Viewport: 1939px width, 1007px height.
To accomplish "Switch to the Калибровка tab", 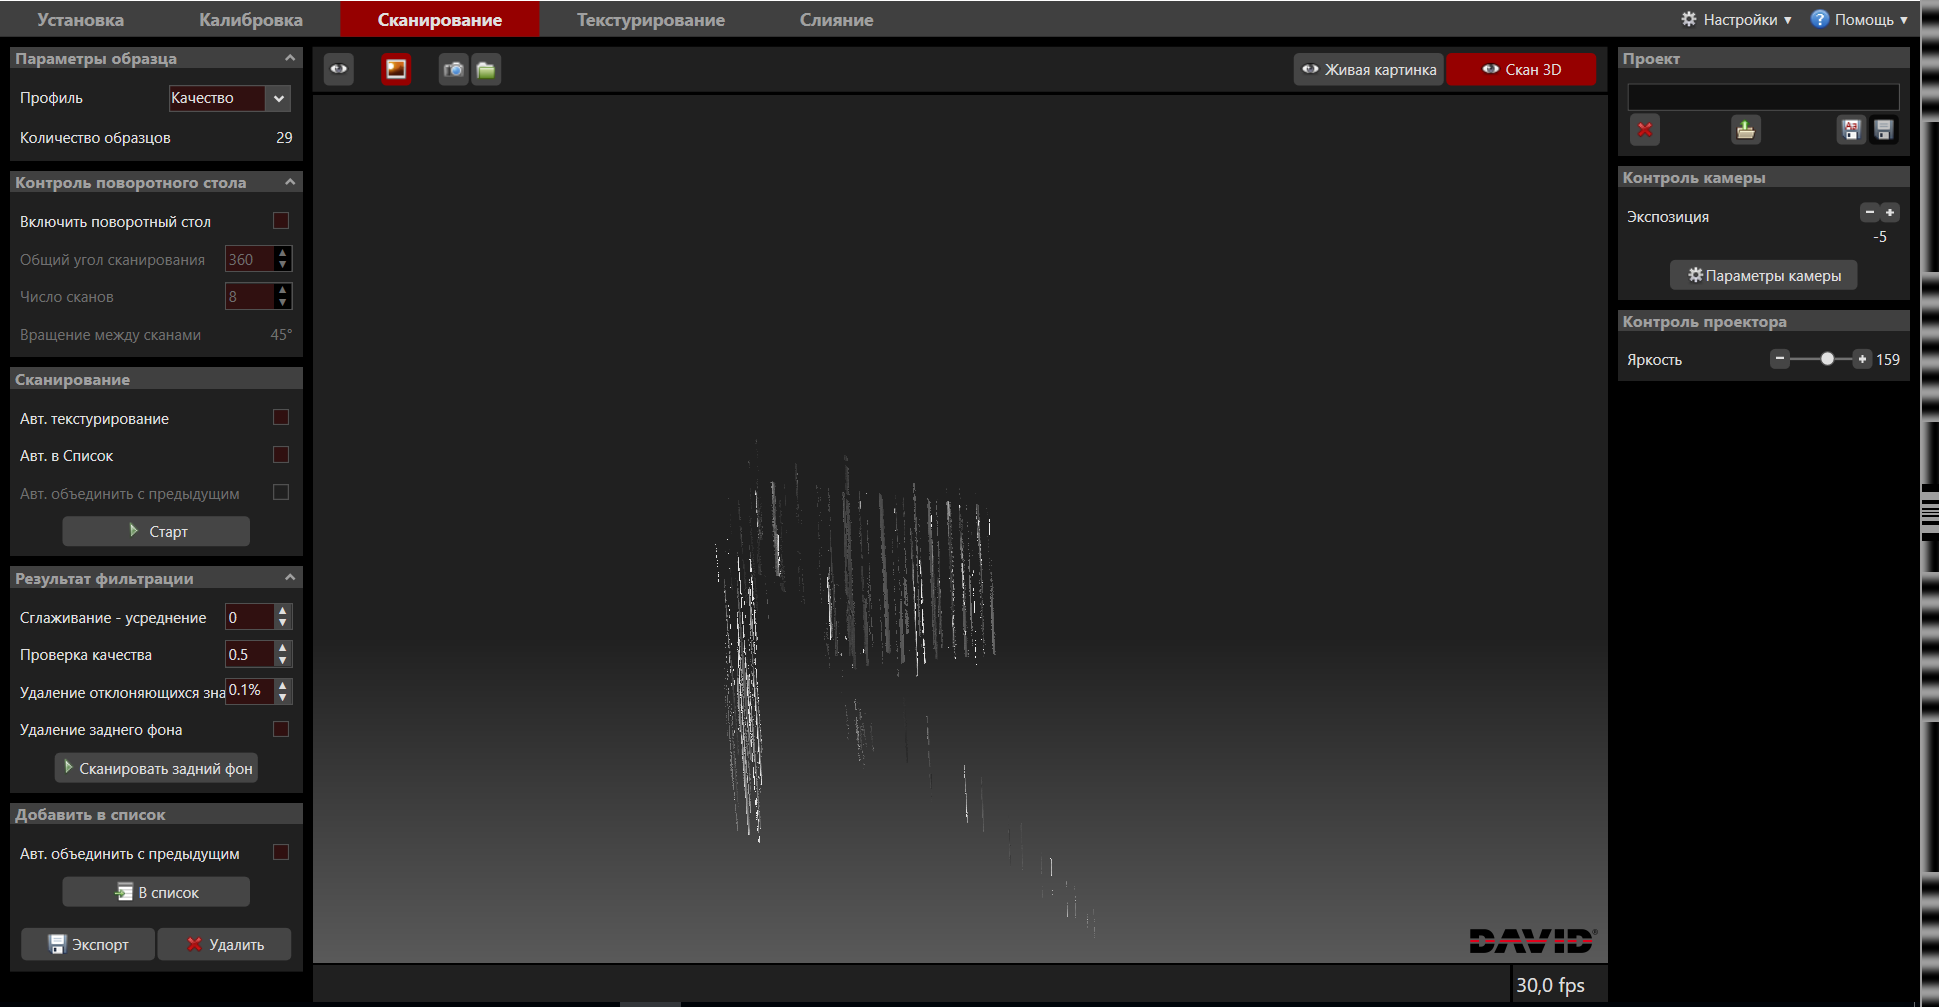I will (x=251, y=19).
